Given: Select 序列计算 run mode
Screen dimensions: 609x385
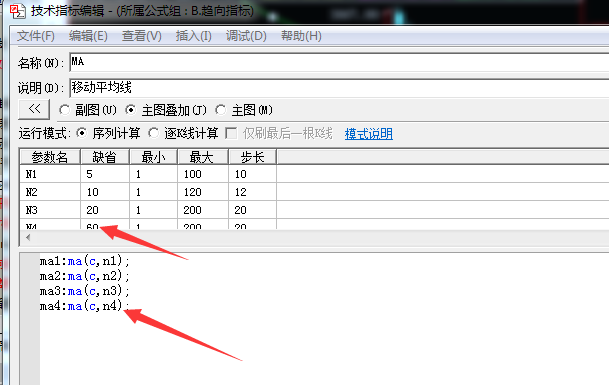Looking at the screenshot, I should [x=82, y=133].
